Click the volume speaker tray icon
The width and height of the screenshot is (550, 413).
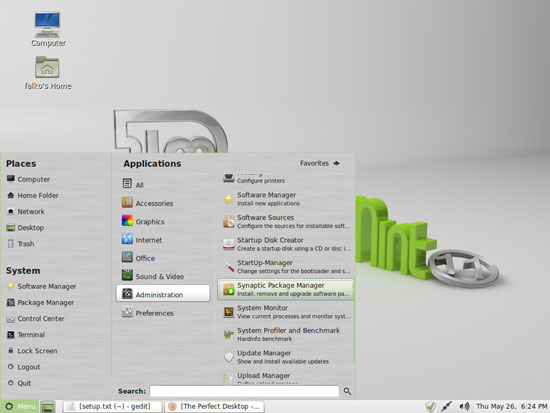tap(464, 406)
